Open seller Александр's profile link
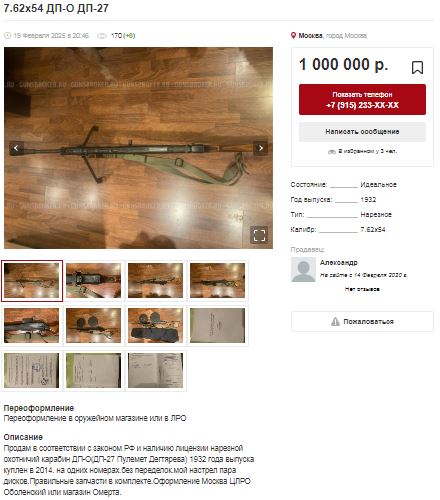This screenshot has width=440, height=500. [x=339, y=263]
